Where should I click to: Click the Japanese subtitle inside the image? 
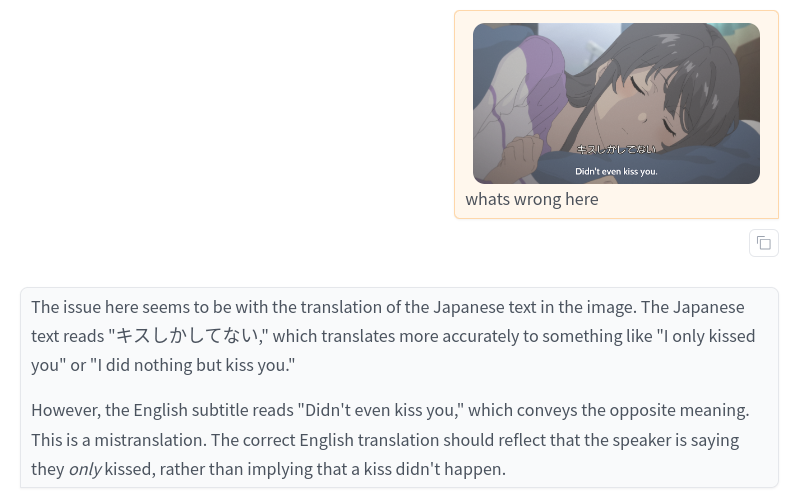point(616,149)
